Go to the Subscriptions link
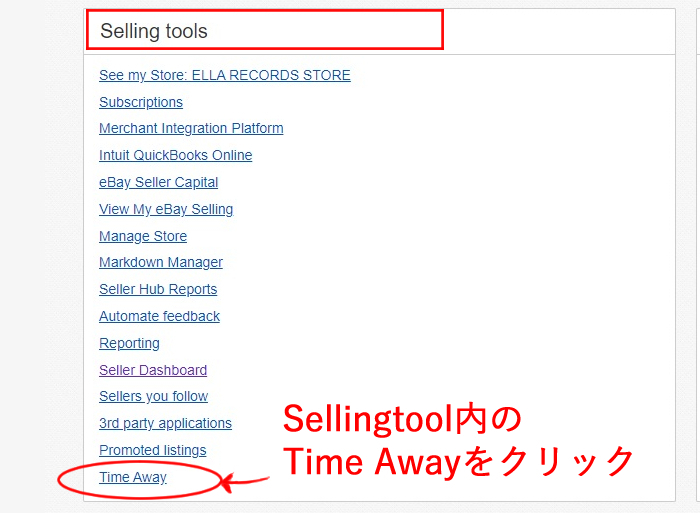Screen dimensions: 700x513 tap(141, 102)
